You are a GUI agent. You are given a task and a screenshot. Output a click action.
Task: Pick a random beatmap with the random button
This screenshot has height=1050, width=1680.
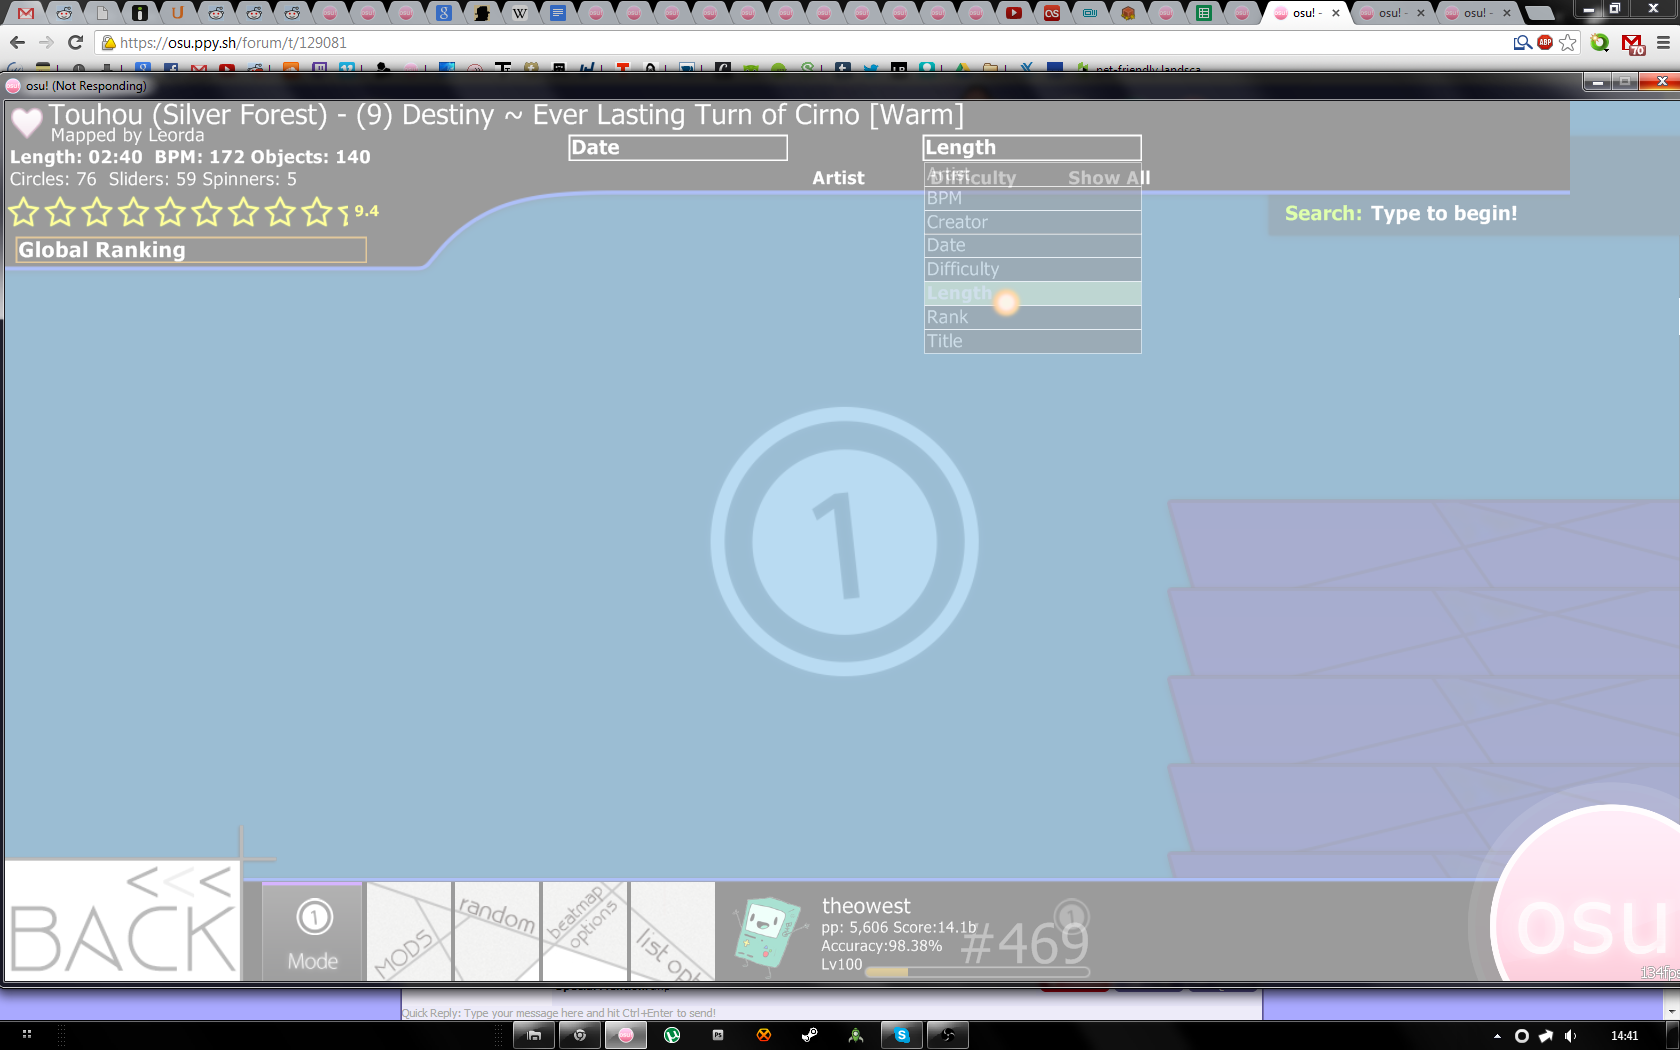pyautogui.click(x=497, y=932)
